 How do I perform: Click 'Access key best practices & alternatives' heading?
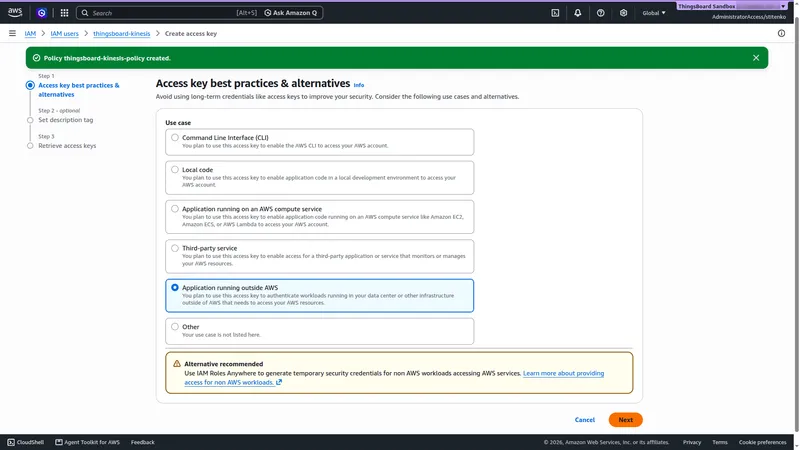253,83
